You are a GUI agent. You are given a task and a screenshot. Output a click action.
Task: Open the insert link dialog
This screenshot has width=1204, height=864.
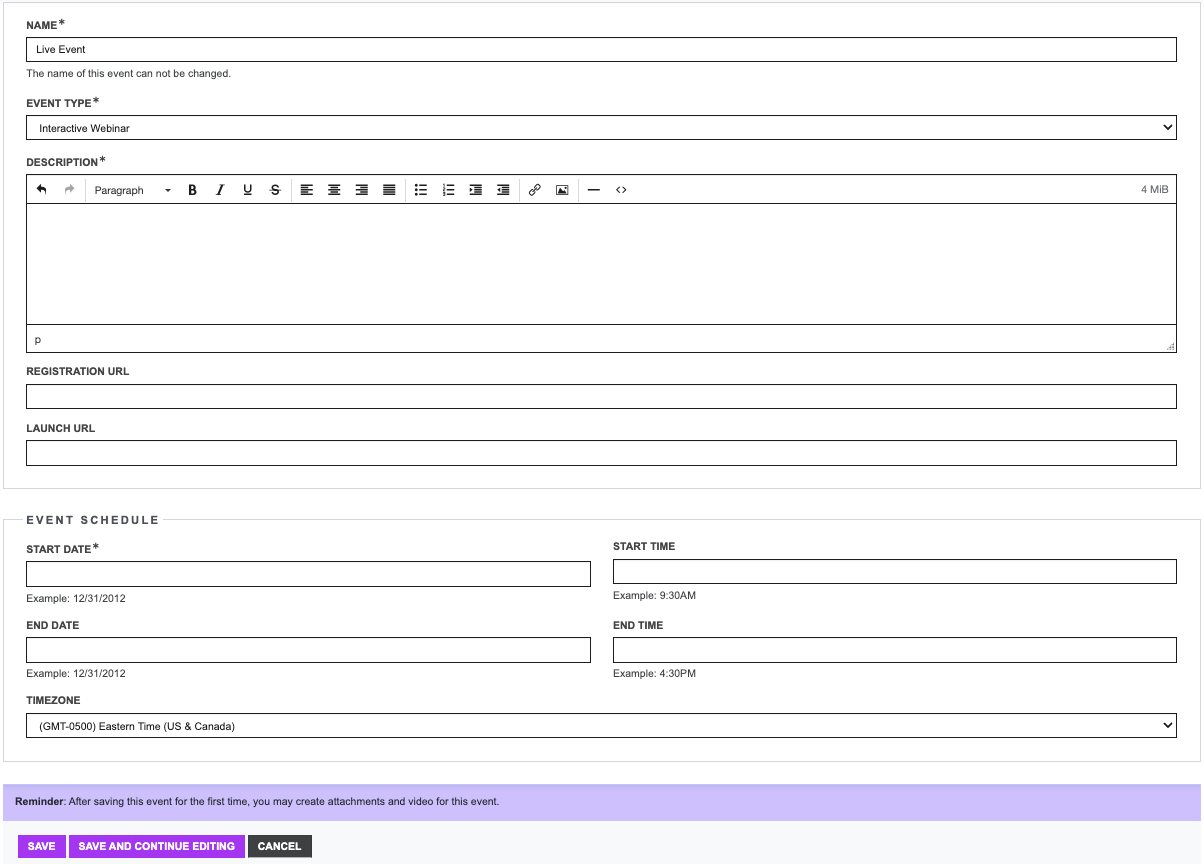point(534,190)
